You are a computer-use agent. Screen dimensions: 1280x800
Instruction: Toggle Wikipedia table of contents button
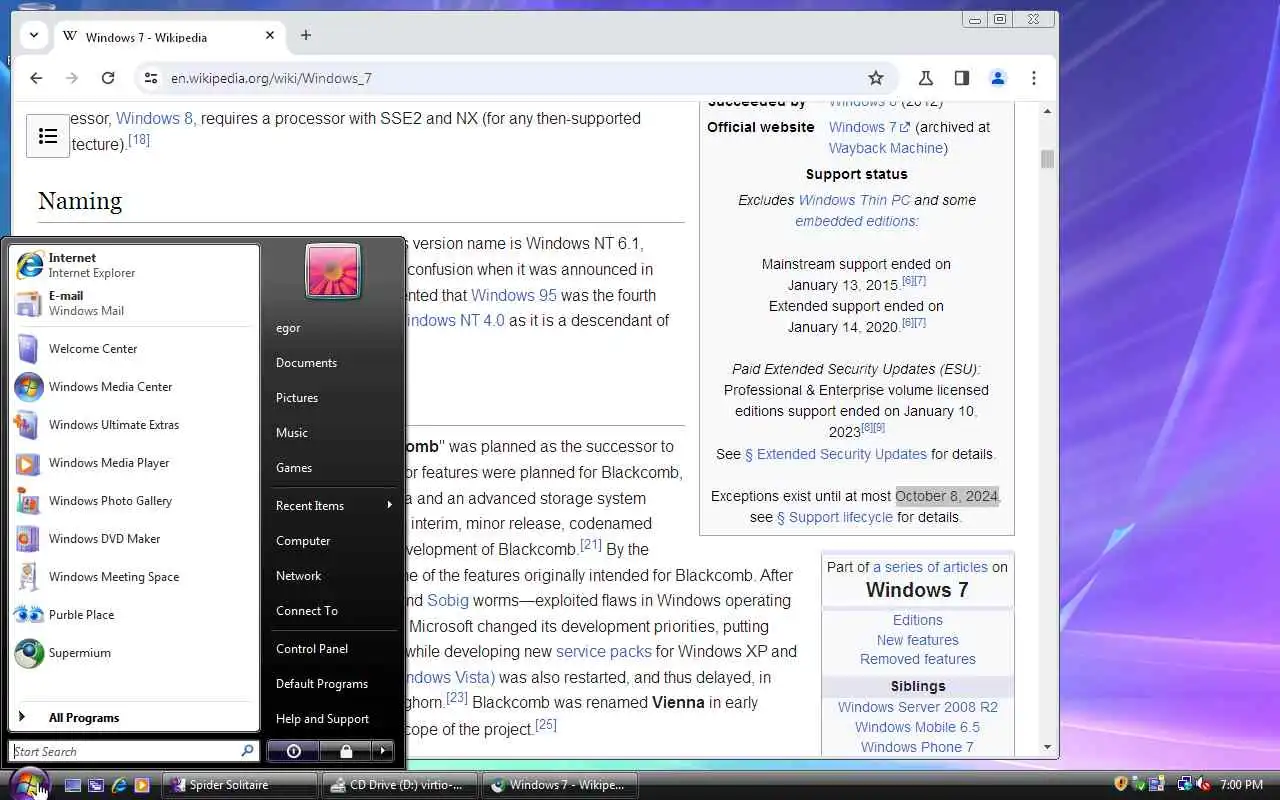48,136
